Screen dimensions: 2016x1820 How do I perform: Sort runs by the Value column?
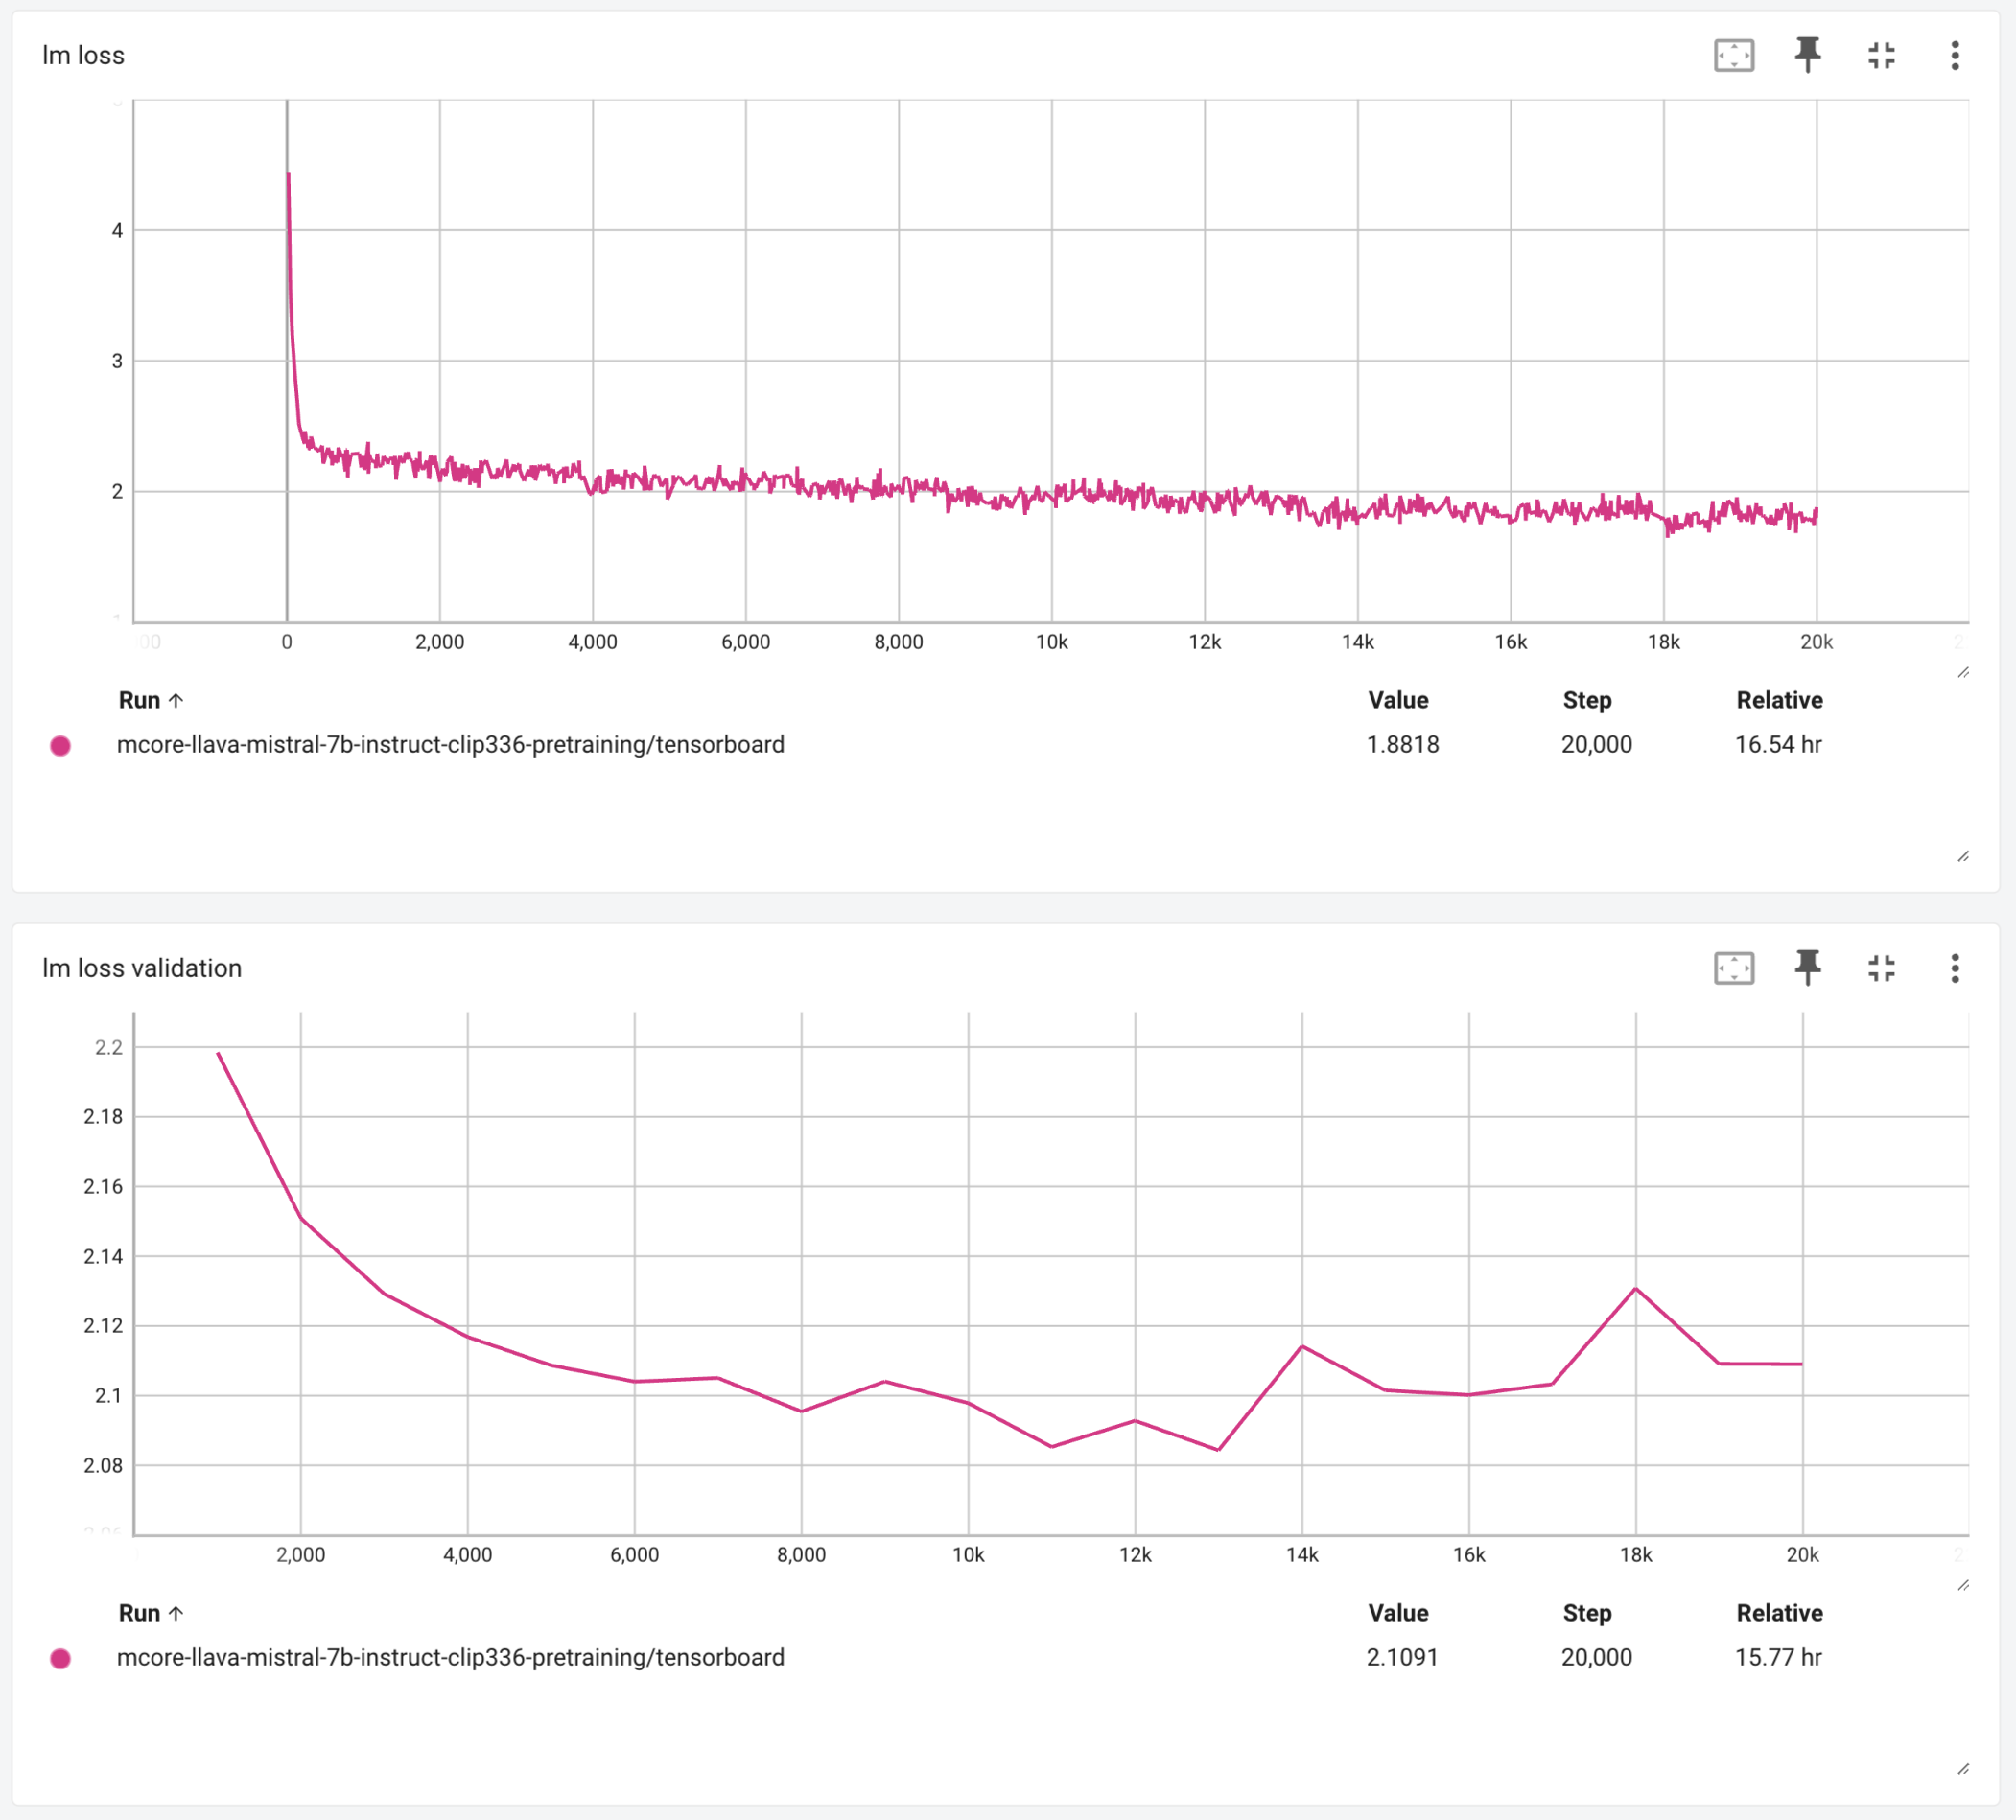(1397, 700)
